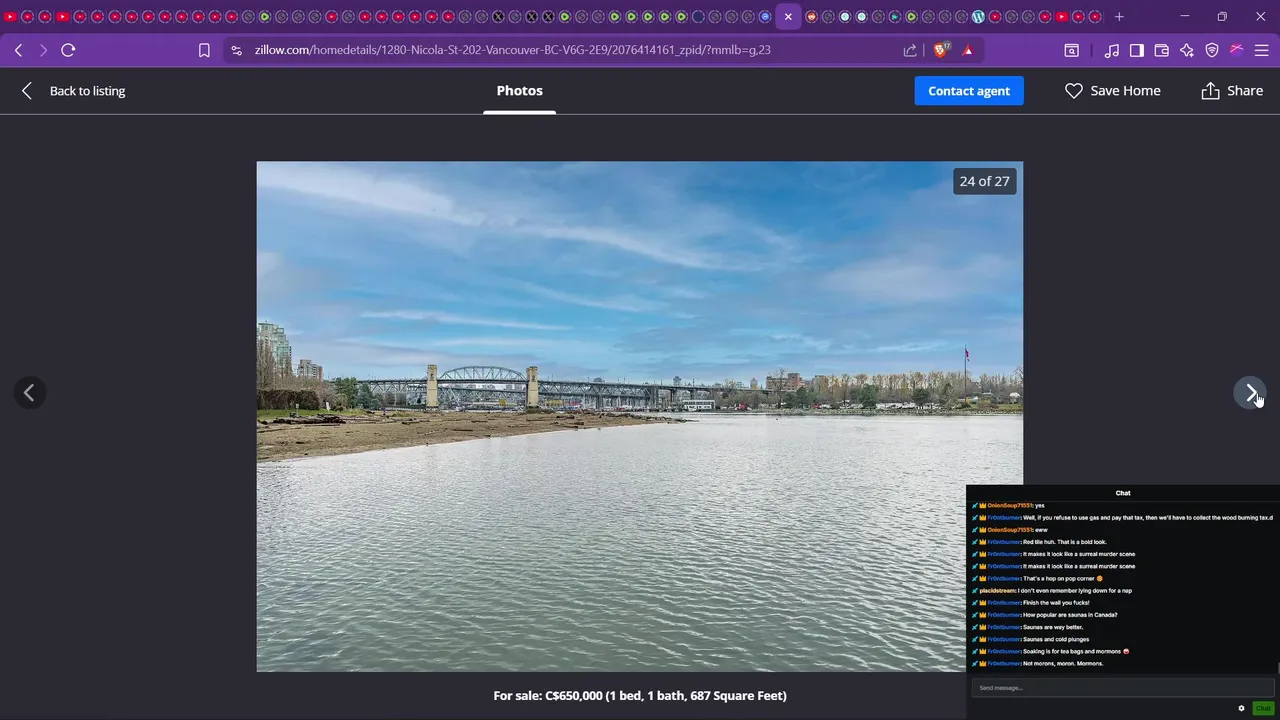
Task: Switch to the first YouTube tab
Action: 10,17
